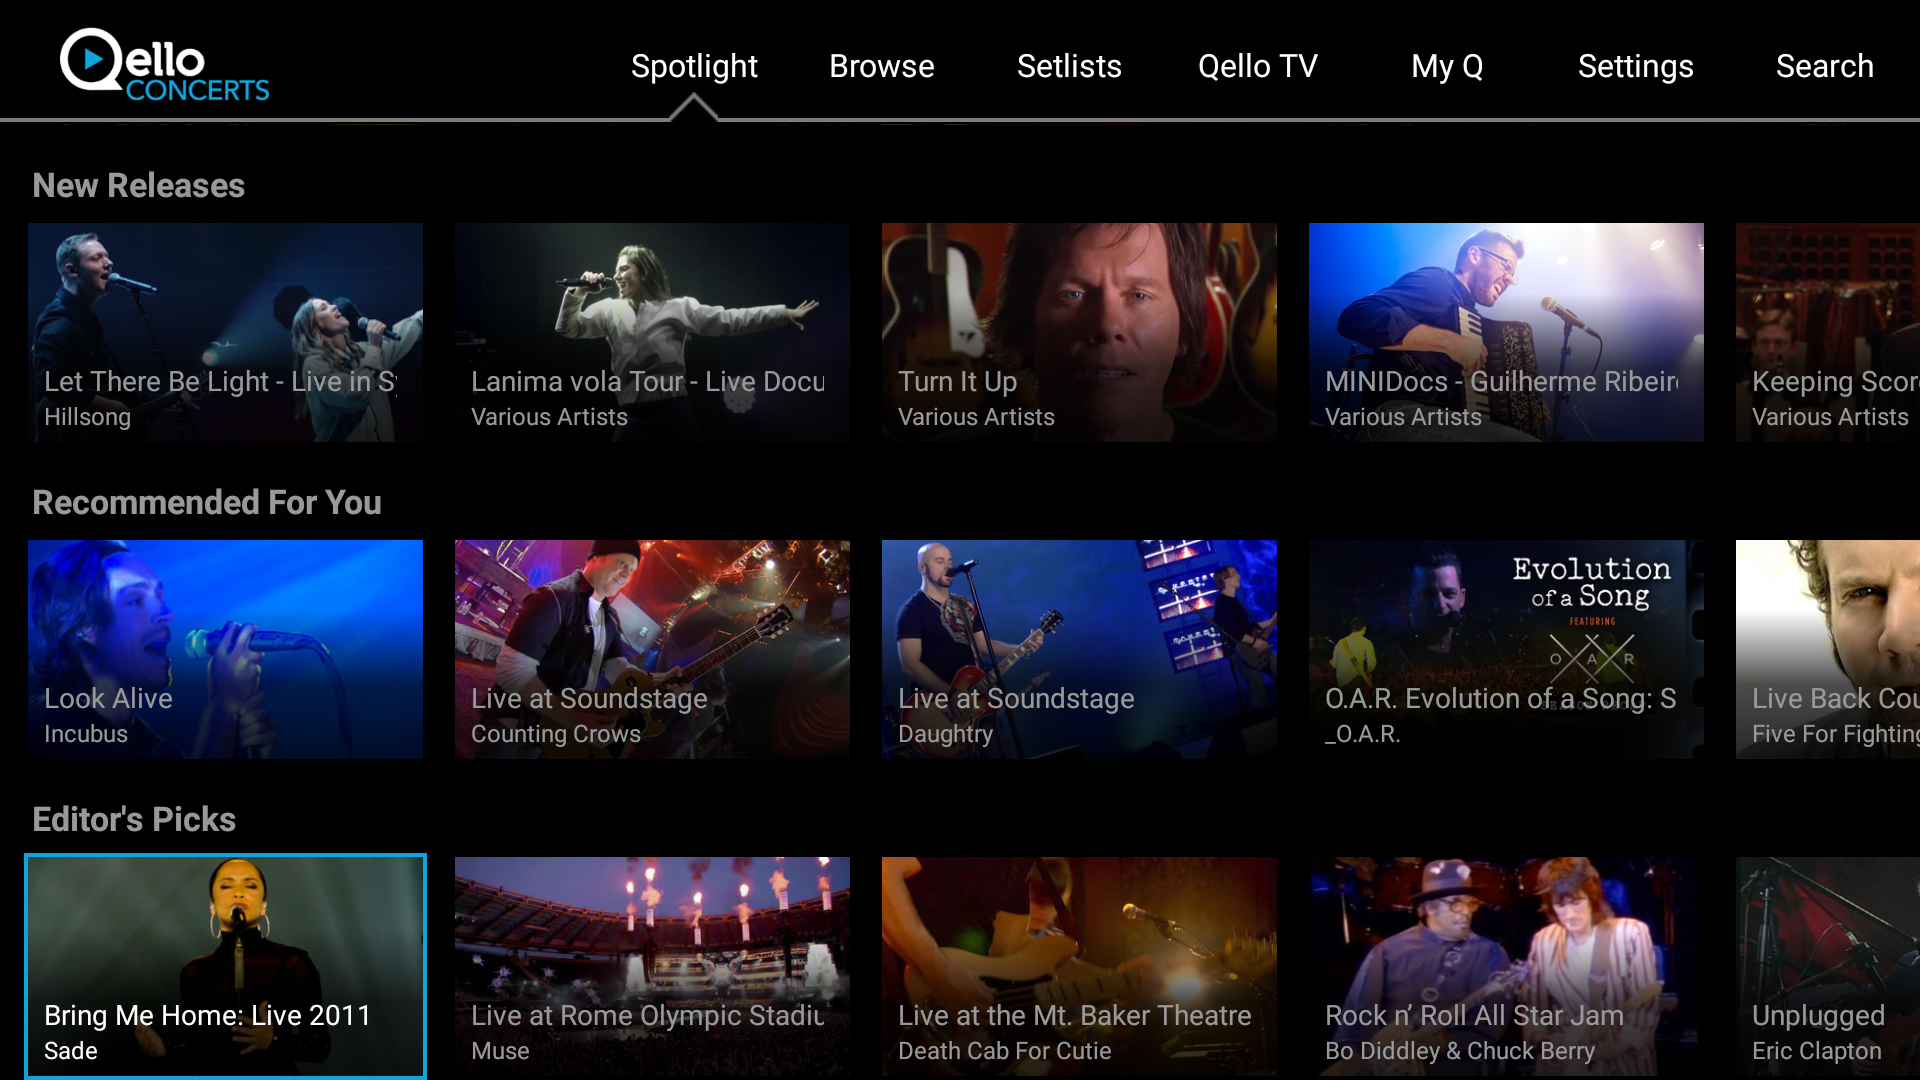This screenshot has height=1080, width=1920.
Task: Play Sade's Bring Me Home: Live 2011
Action: tap(225, 966)
